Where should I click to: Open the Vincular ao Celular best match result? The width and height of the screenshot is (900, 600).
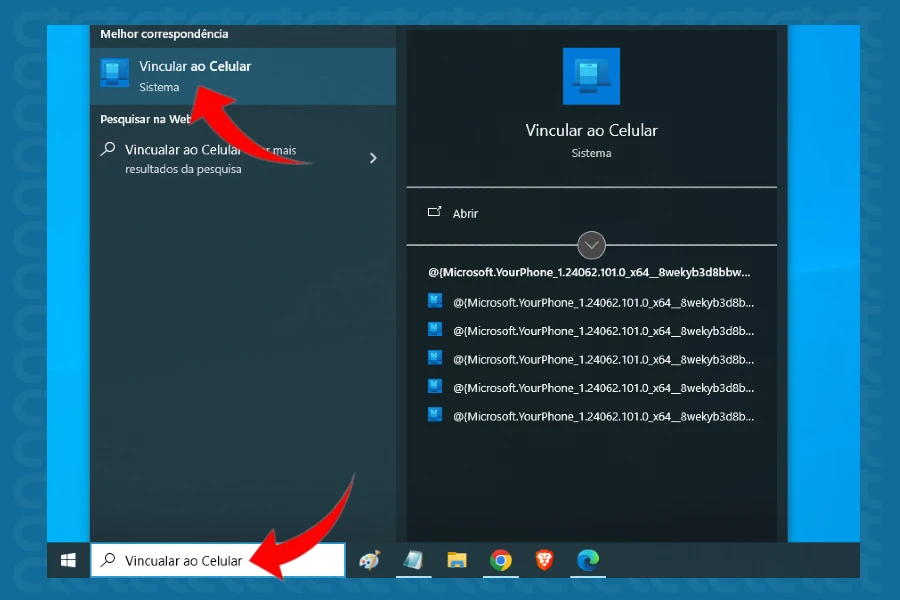(243, 76)
